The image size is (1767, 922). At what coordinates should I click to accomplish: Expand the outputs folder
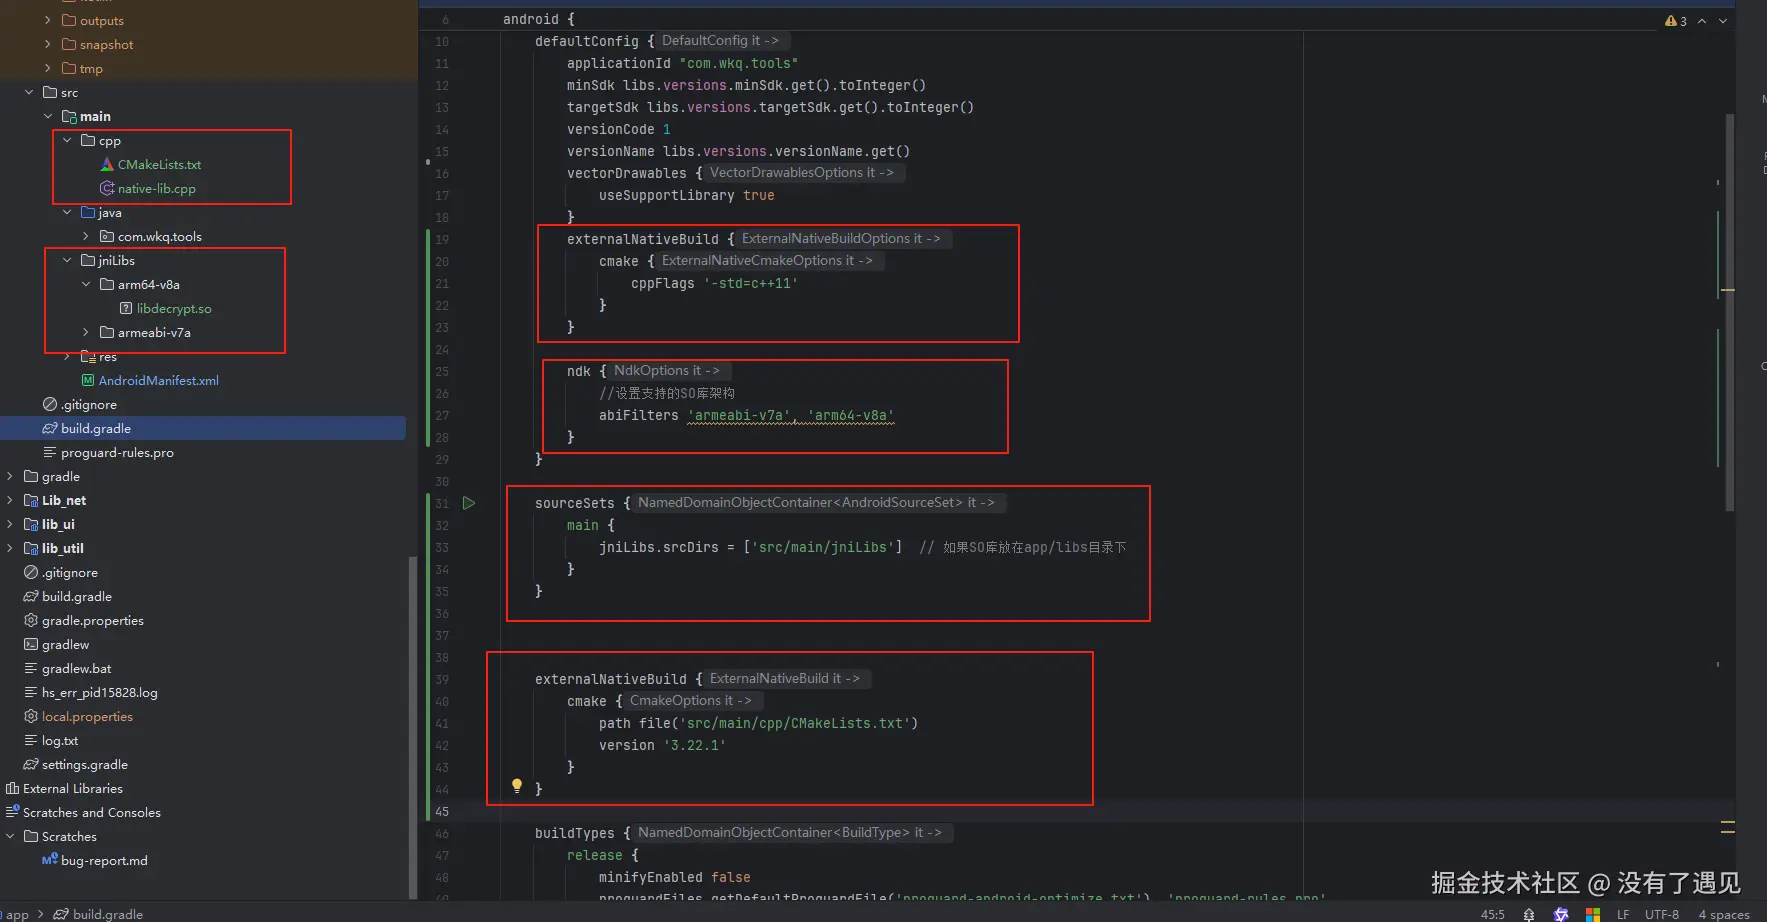point(48,21)
